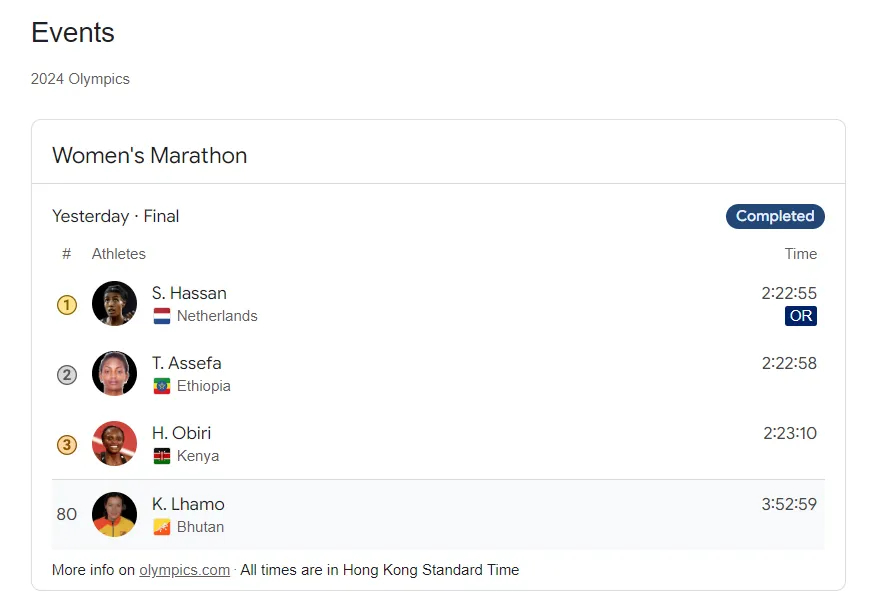The image size is (871, 601).
Task: Click the Ethiopia flag icon
Action: (162, 386)
